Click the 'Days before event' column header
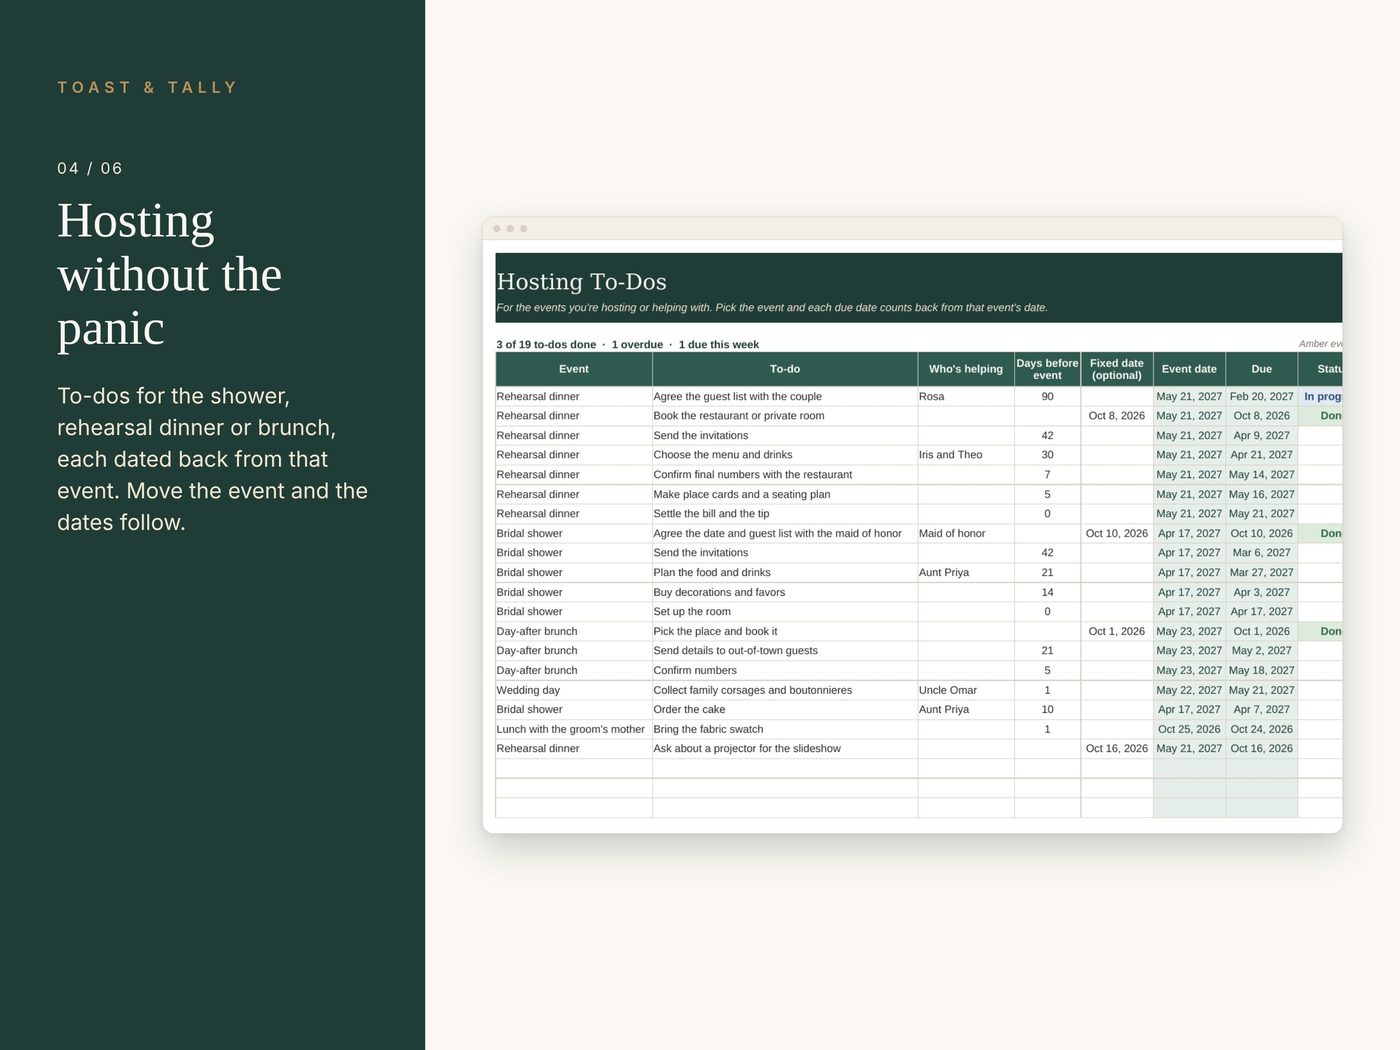The width and height of the screenshot is (1400, 1050). tap(1047, 369)
